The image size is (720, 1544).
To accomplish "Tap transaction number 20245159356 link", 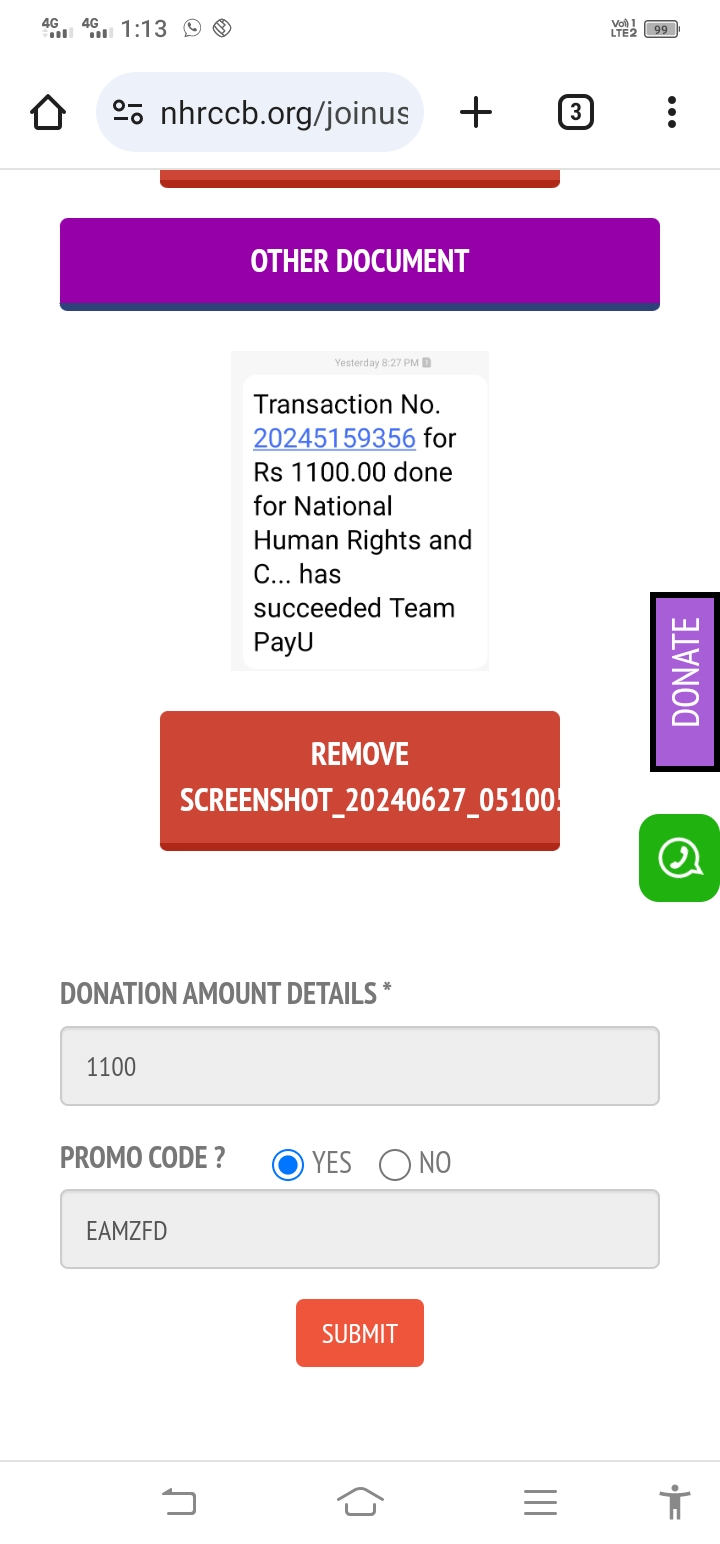I will point(334,438).
